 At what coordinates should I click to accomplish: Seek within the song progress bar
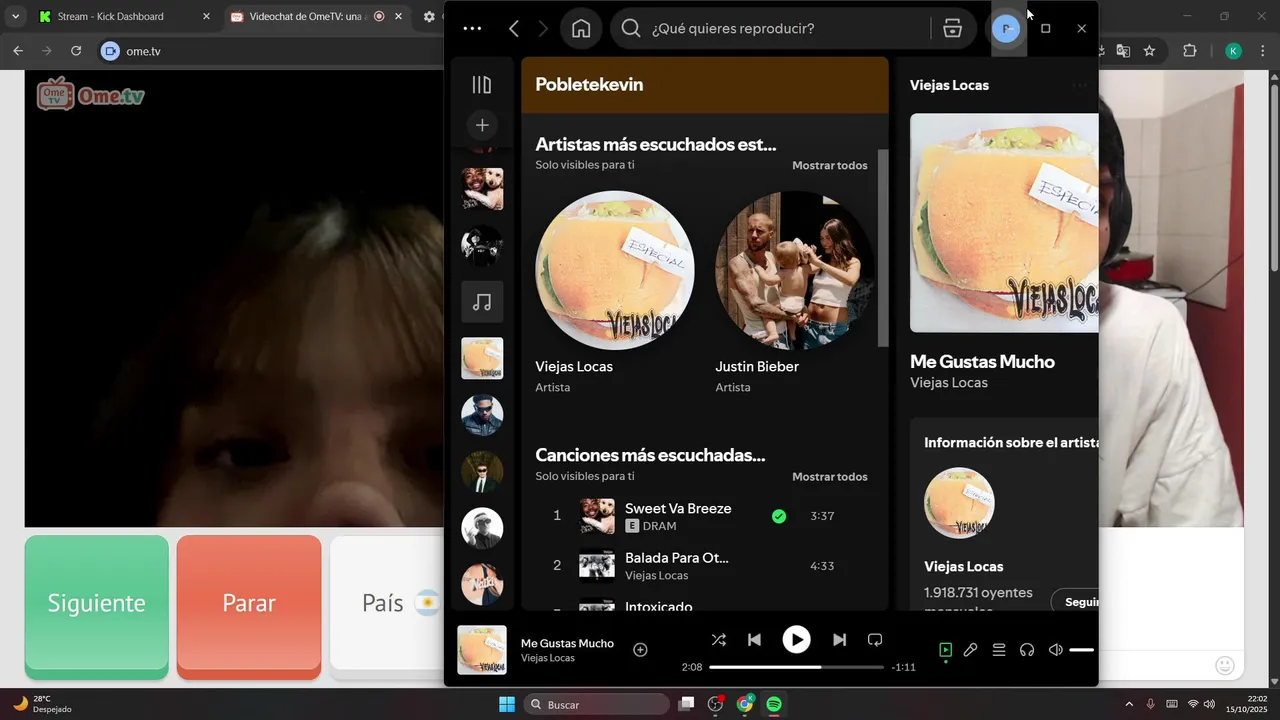(796, 667)
